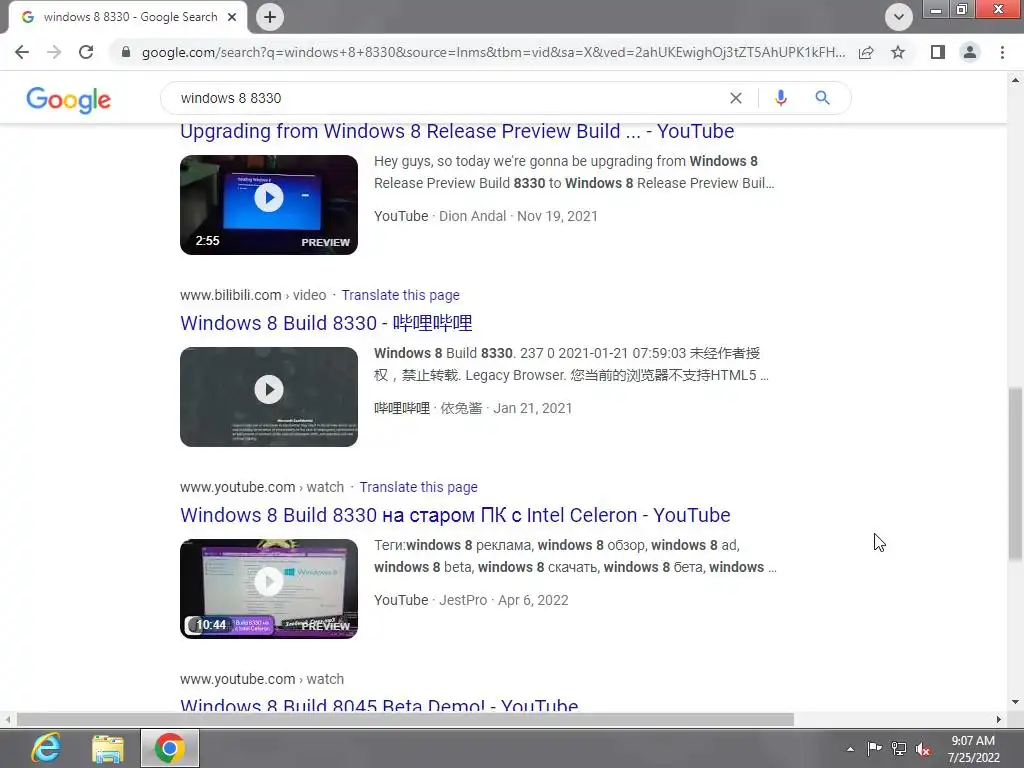Viewport: 1024px width, 768px height.
Task: Open a new browser tab
Action: pyautogui.click(x=270, y=17)
